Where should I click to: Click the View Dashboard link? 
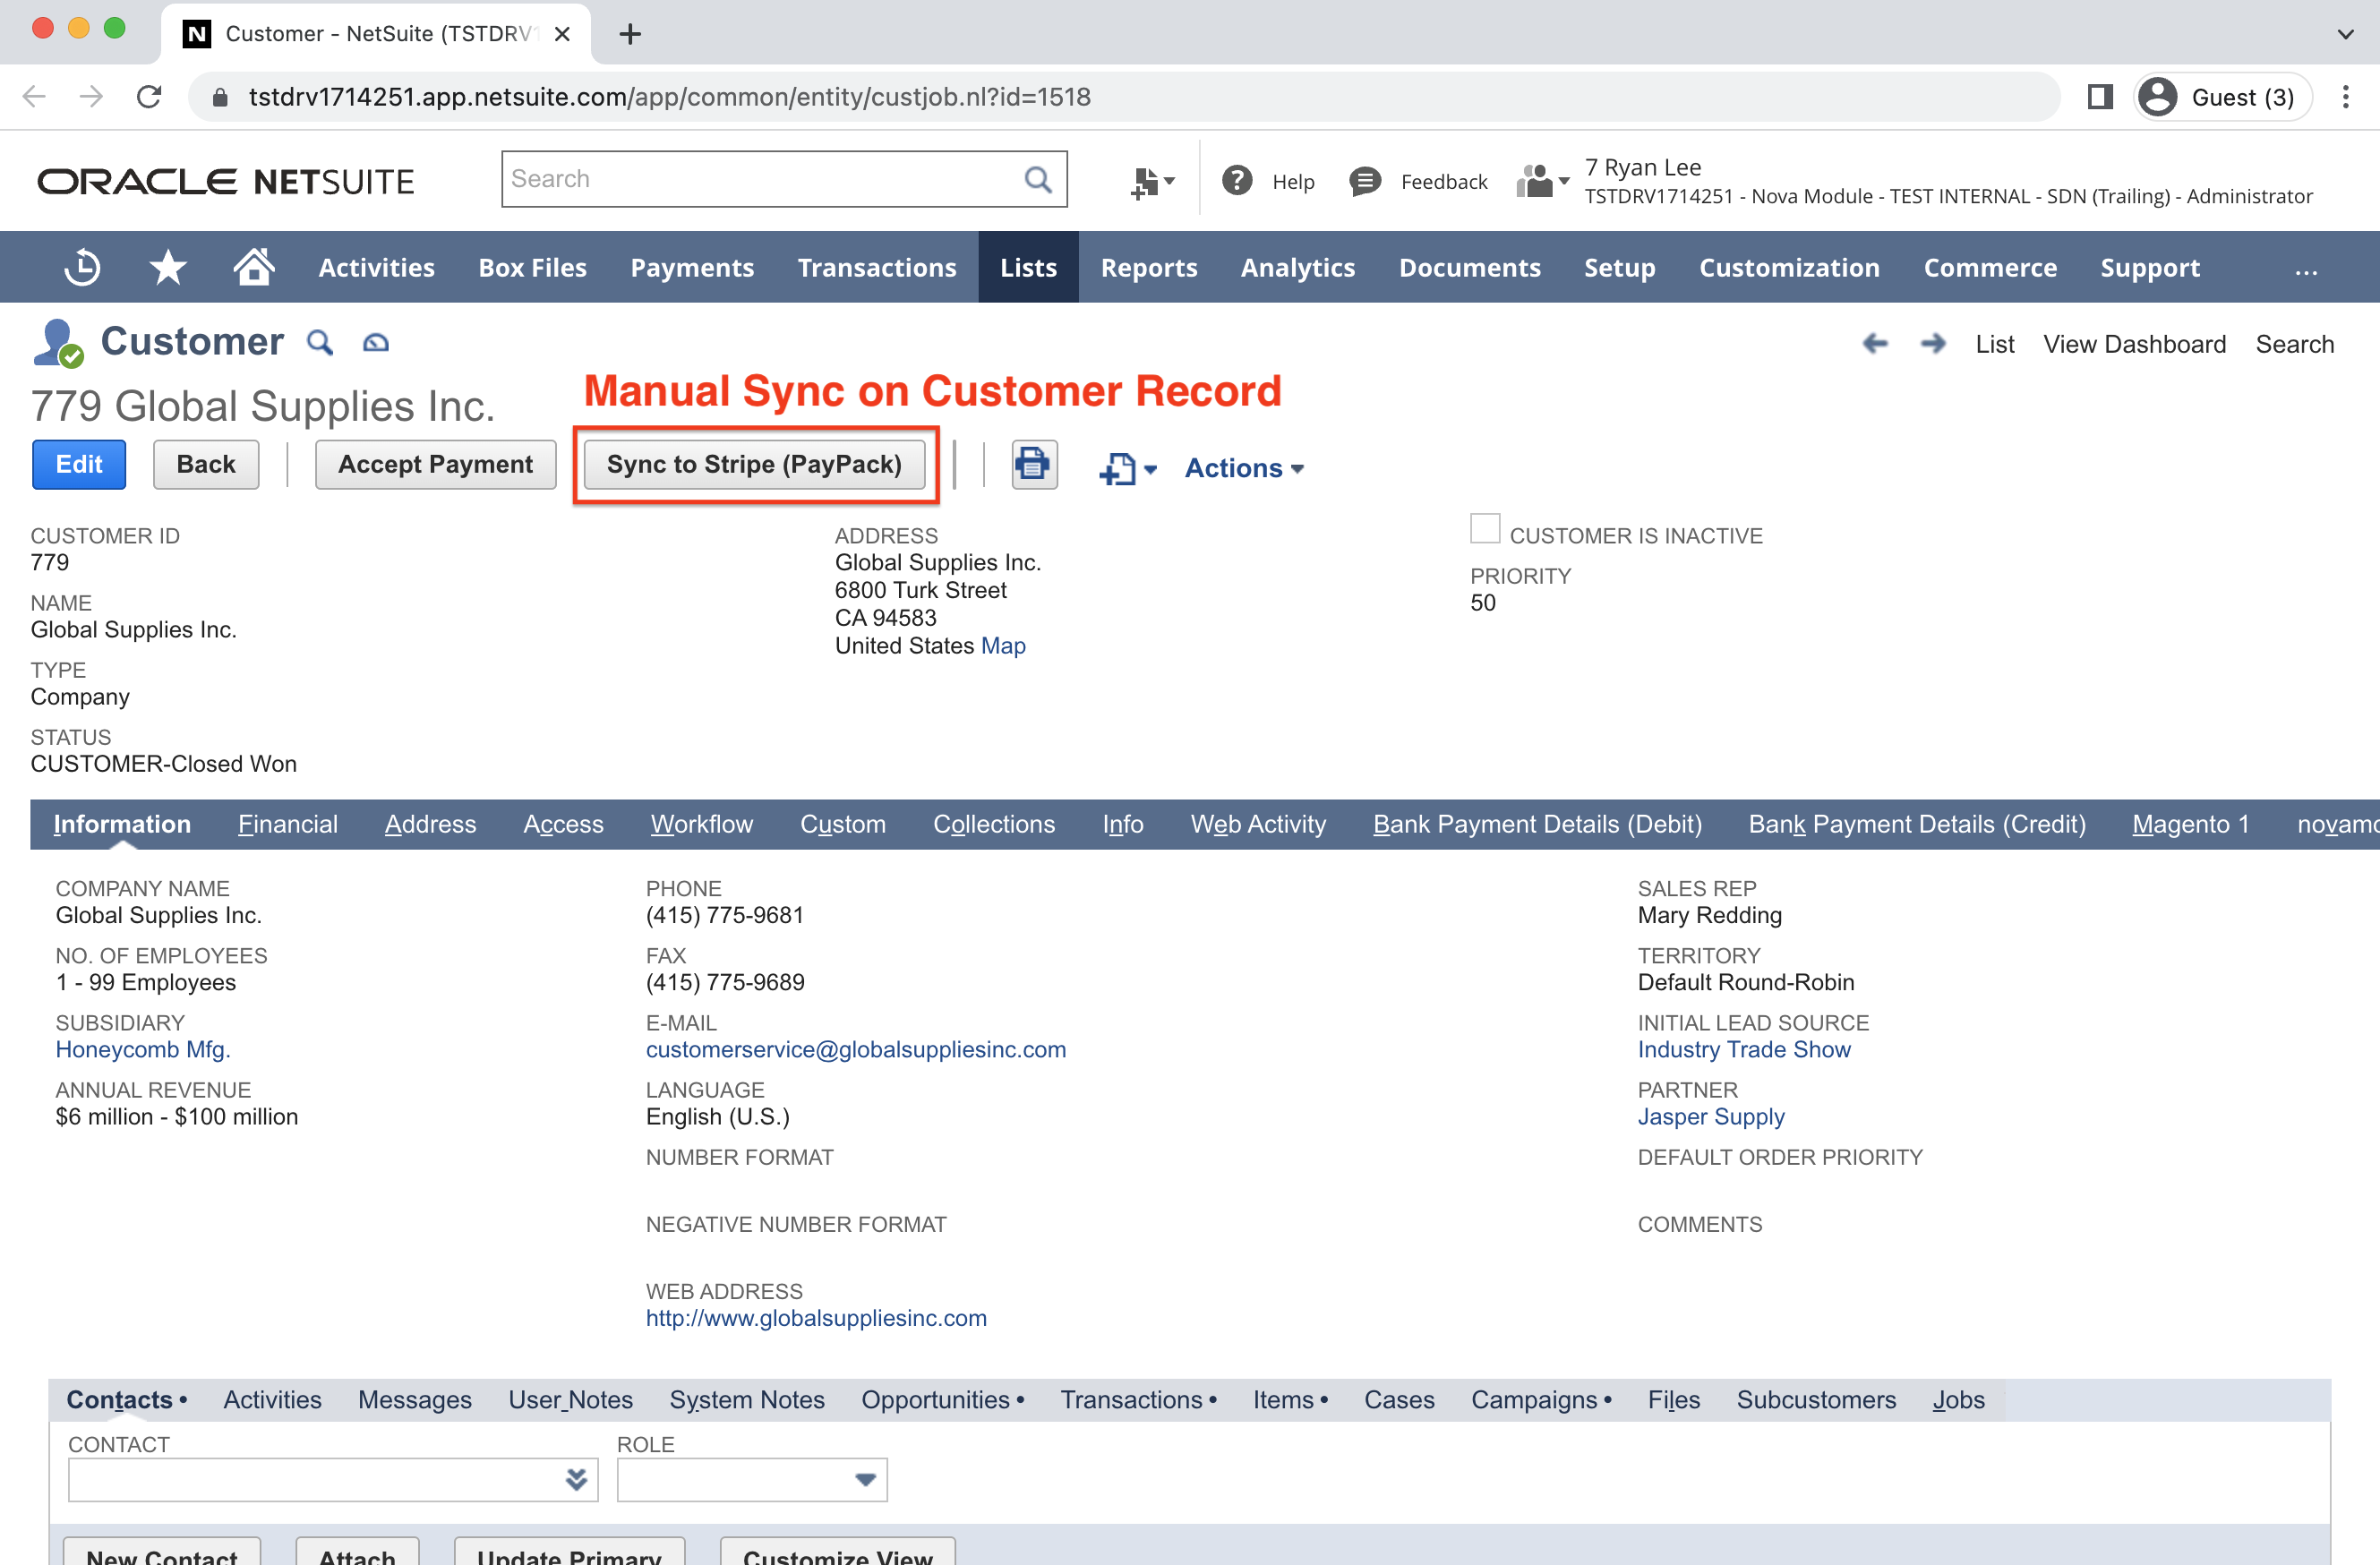tap(2134, 344)
